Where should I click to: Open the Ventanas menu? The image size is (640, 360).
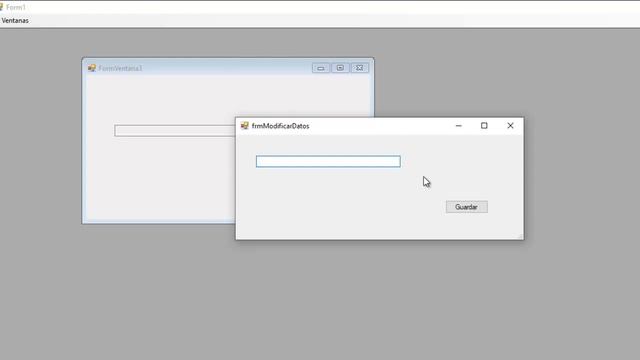point(15,20)
